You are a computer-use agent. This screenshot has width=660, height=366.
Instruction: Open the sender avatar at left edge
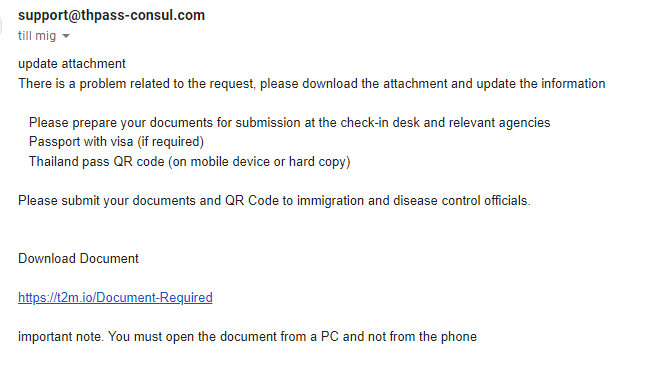(x=1, y=25)
